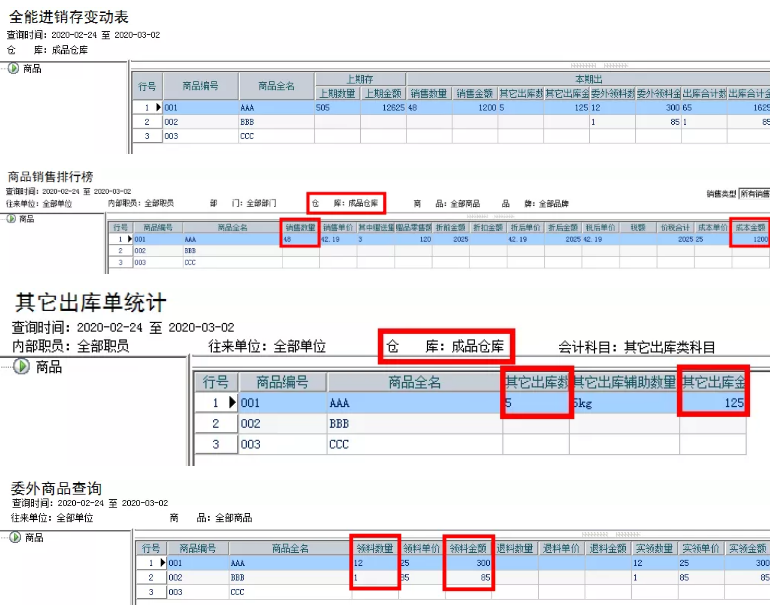Click 成本金额 column header in 商品销售排行榜

point(750,227)
